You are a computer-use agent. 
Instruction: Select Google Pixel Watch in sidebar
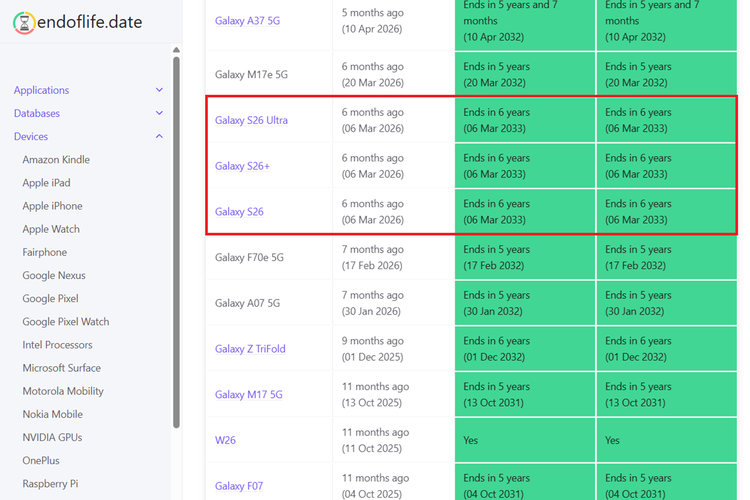click(66, 322)
